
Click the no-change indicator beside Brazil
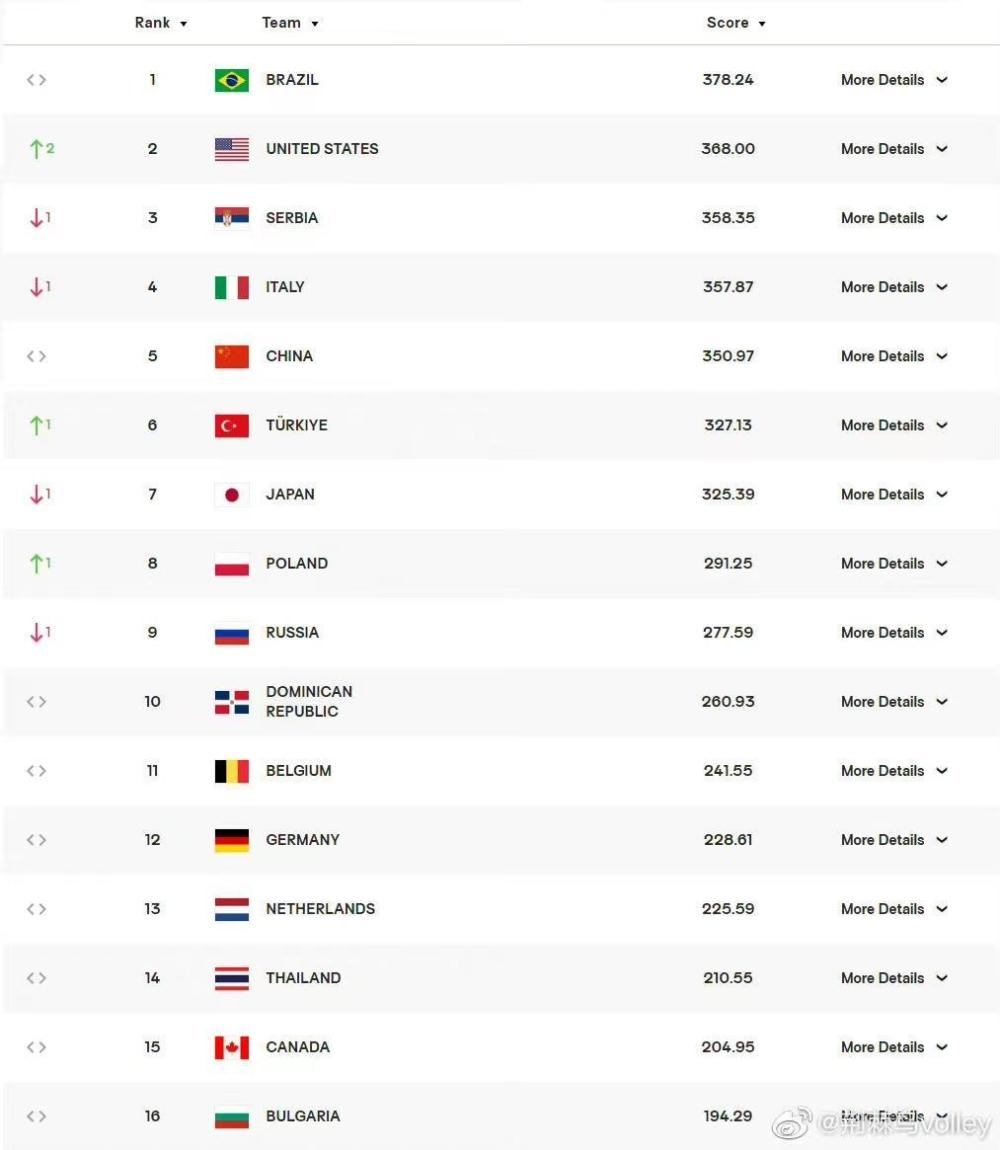pos(37,80)
